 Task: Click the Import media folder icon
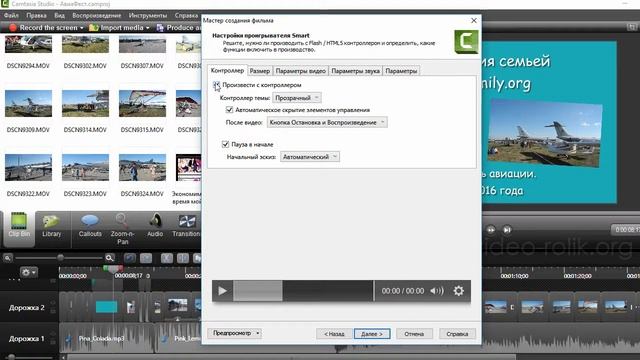(x=93, y=28)
